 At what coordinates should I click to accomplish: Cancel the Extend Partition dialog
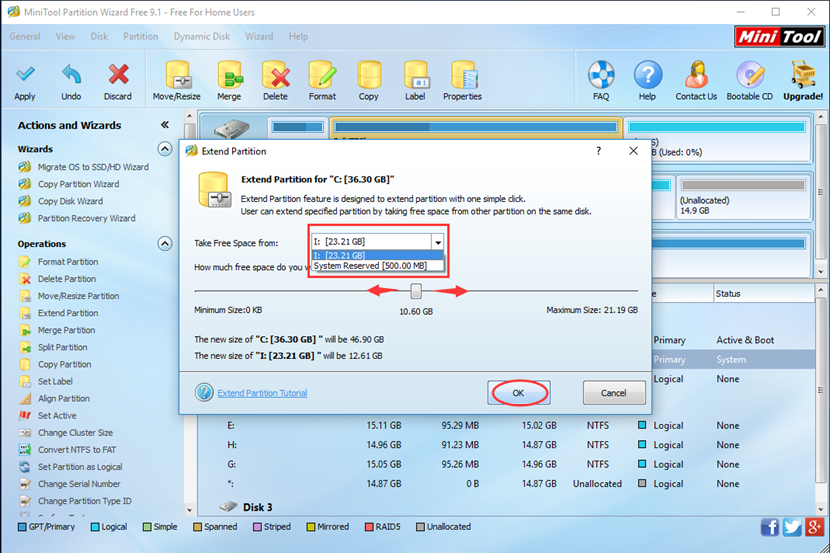click(x=614, y=393)
